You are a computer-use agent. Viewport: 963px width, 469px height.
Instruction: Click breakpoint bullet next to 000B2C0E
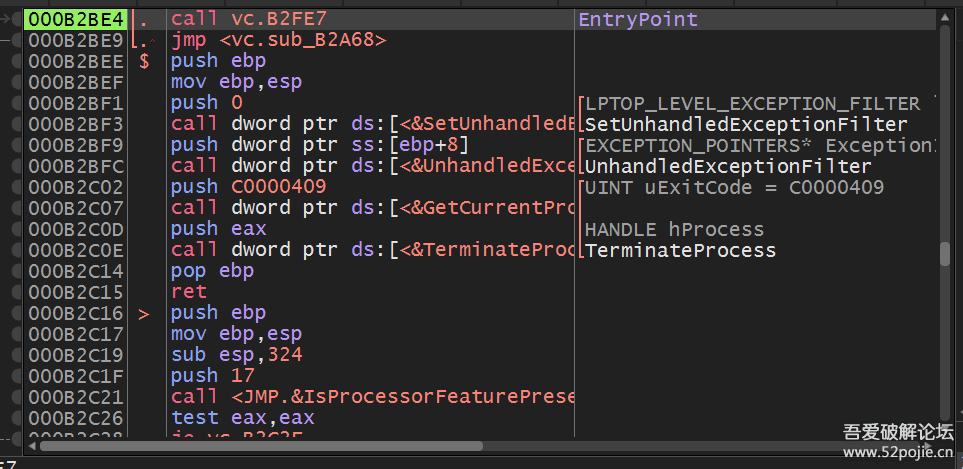pyautogui.click(x=16, y=250)
